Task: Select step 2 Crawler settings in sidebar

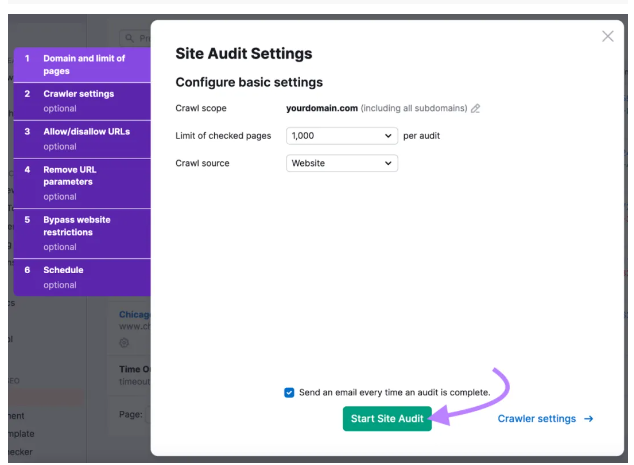Action: [x=82, y=101]
